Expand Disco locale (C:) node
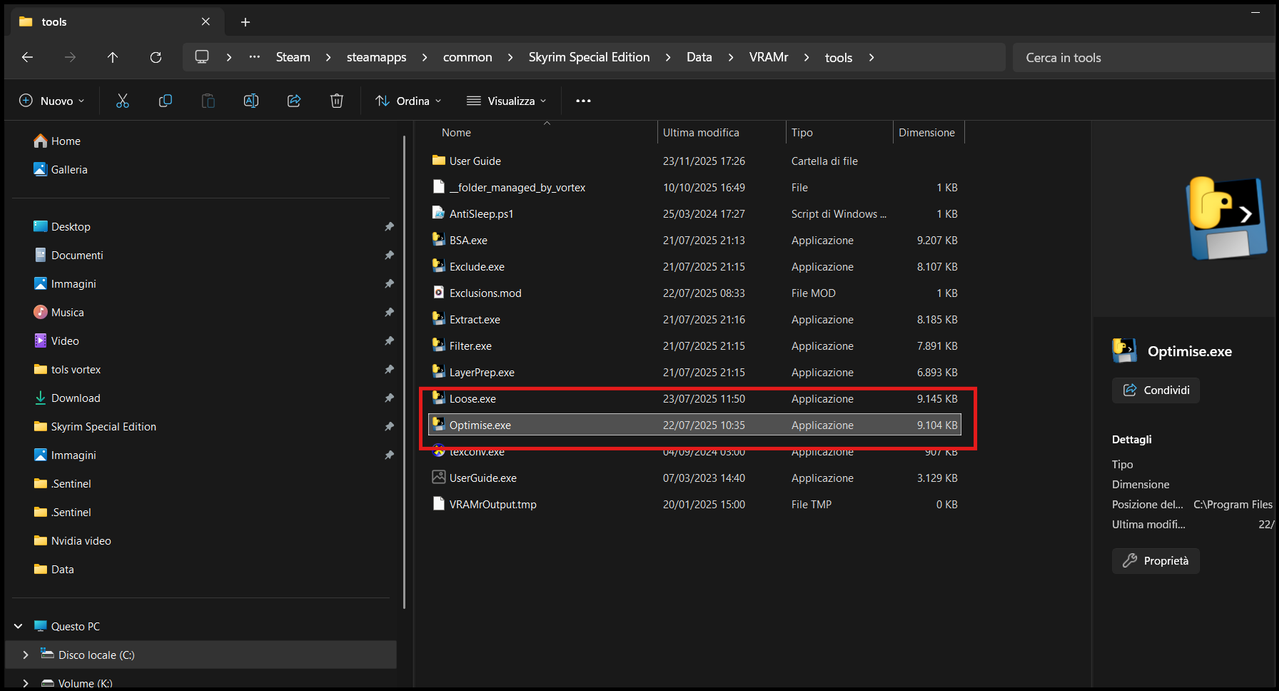This screenshot has width=1279, height=691. (x=25, y=655)
